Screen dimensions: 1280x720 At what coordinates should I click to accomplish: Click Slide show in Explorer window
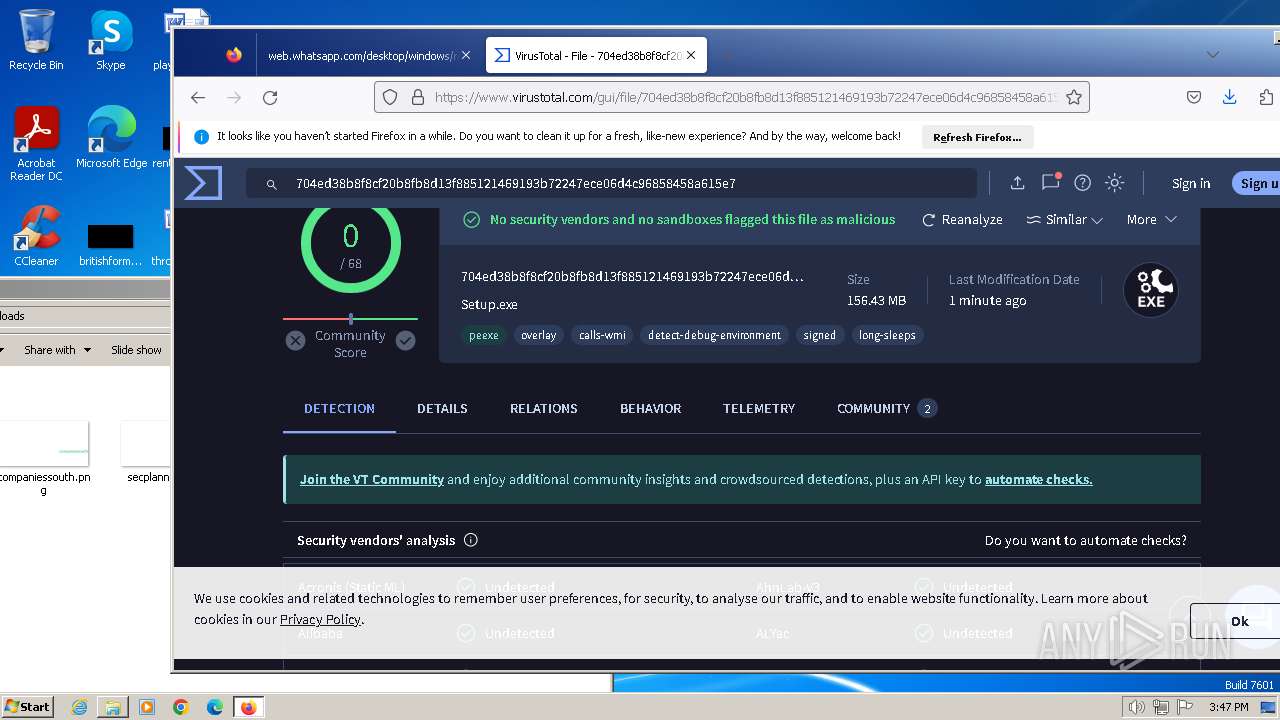click(136, 350)
